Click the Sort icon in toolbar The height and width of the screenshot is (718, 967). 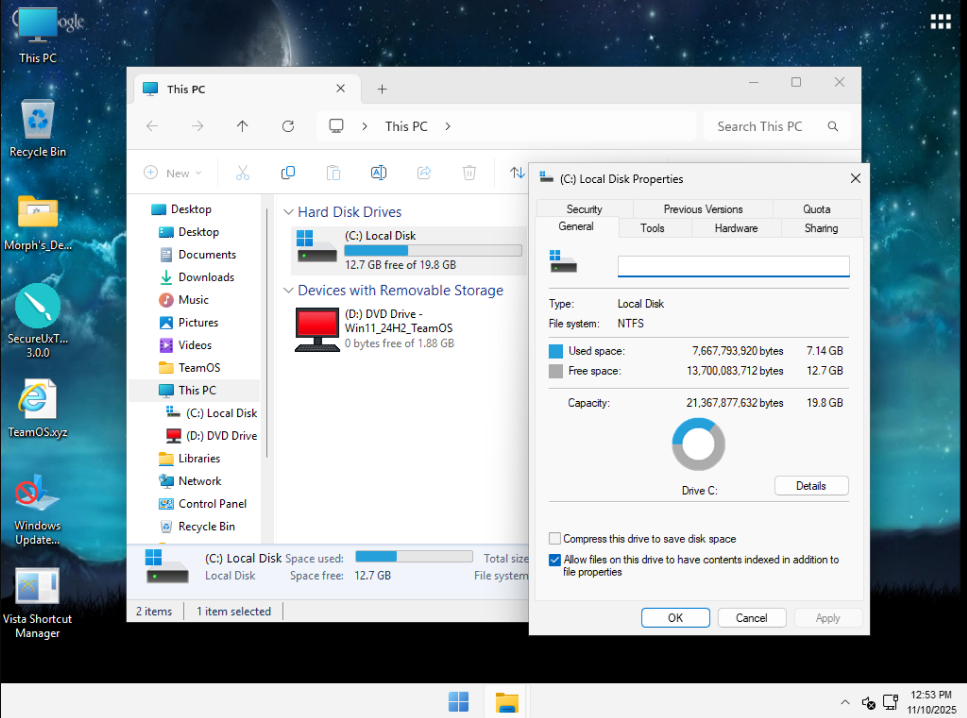click(517, 173)
